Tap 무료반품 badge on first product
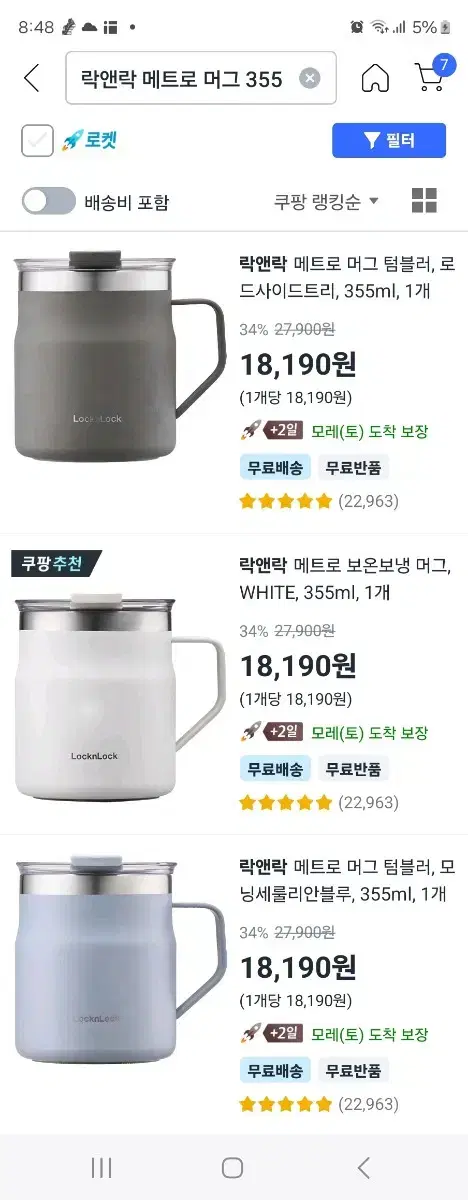The width and height of the screenshot is (468, 1200). point(354,467)
